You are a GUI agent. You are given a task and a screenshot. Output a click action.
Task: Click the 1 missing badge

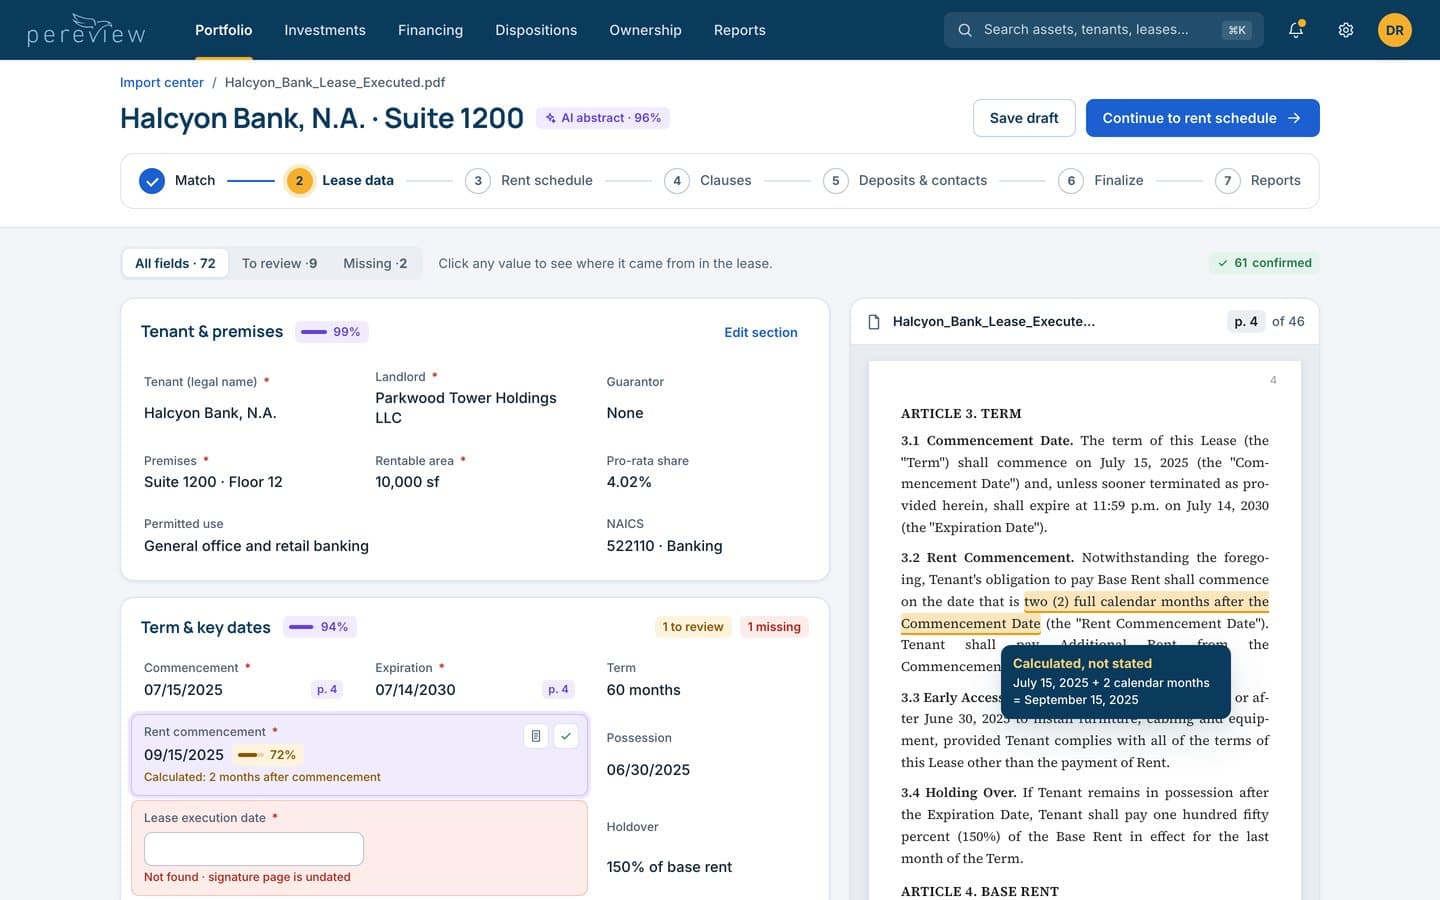pyautogui.click(x=774, y=626)
